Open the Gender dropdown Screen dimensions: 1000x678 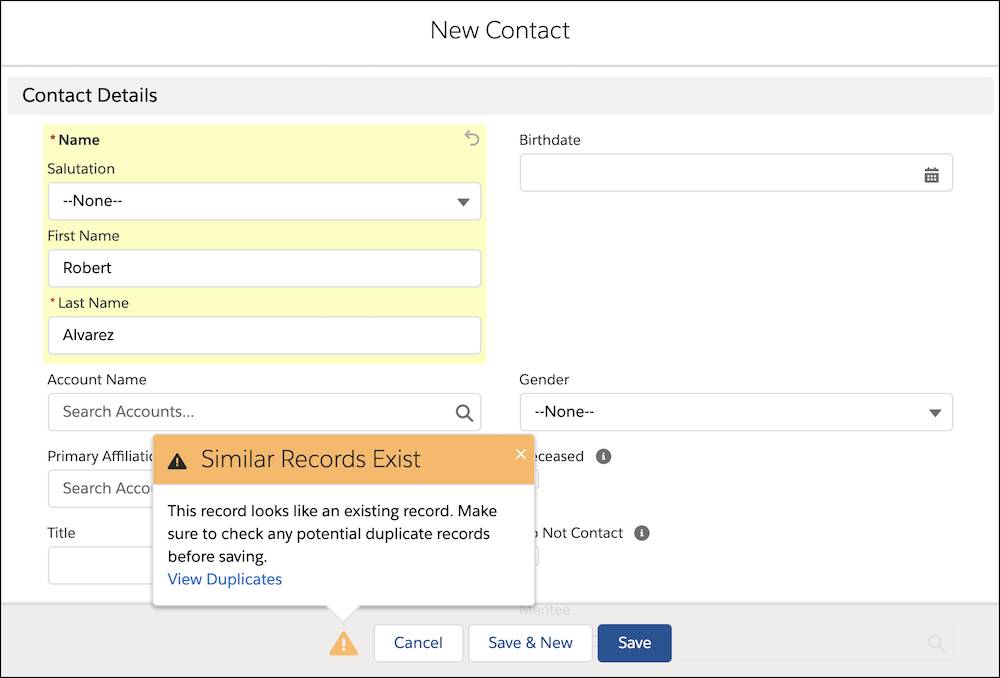tap(736, 412)
